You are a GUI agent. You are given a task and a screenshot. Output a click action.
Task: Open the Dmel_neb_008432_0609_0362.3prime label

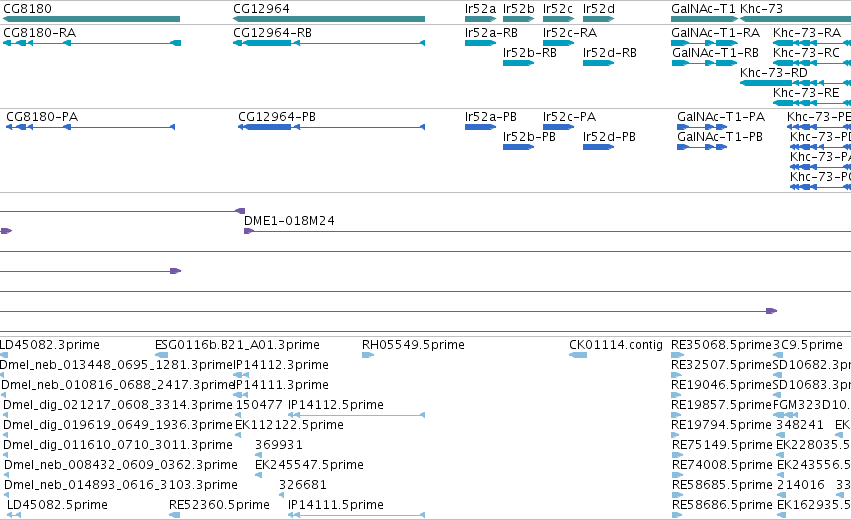point(120,465)
